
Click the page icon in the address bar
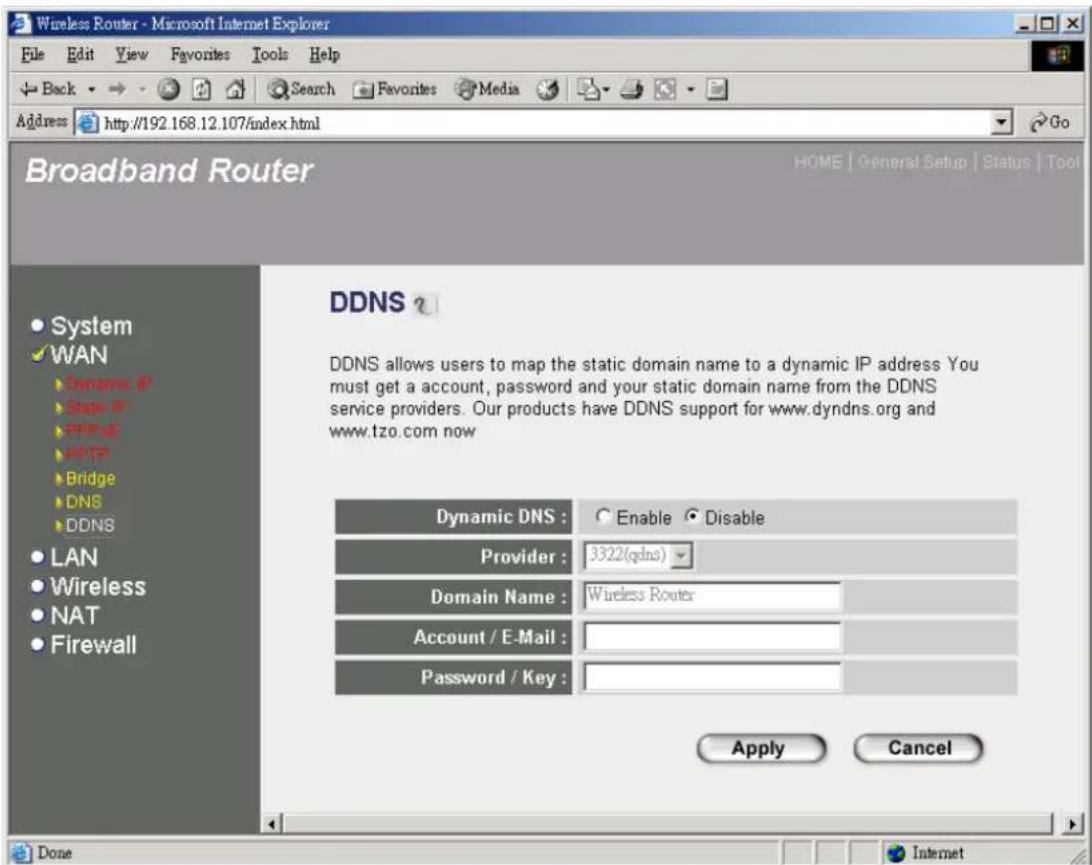pos(87,123)
